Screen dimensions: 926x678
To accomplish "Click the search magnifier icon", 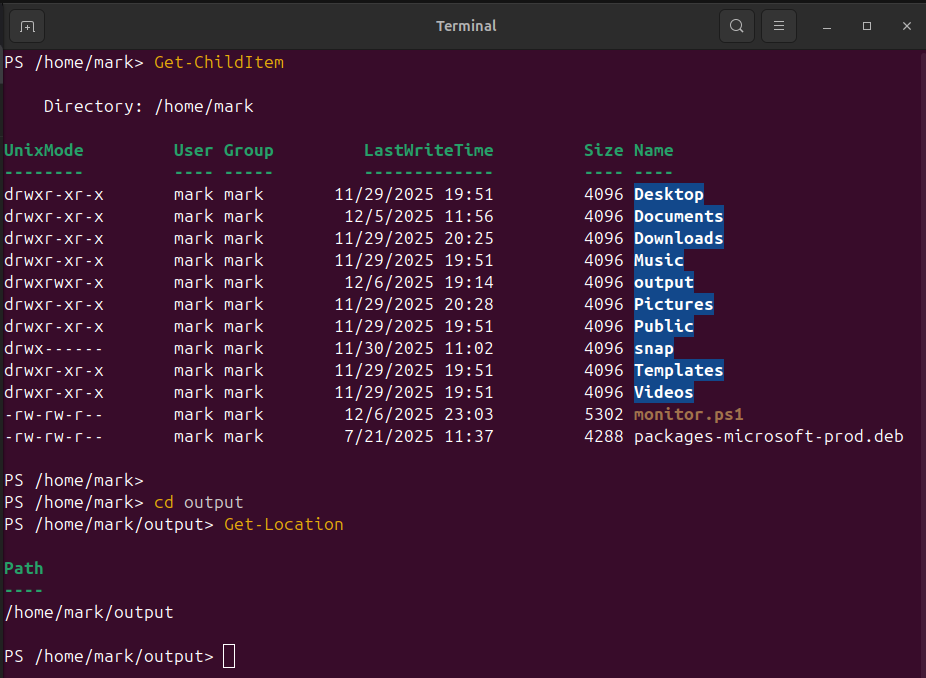I will 737,26.
